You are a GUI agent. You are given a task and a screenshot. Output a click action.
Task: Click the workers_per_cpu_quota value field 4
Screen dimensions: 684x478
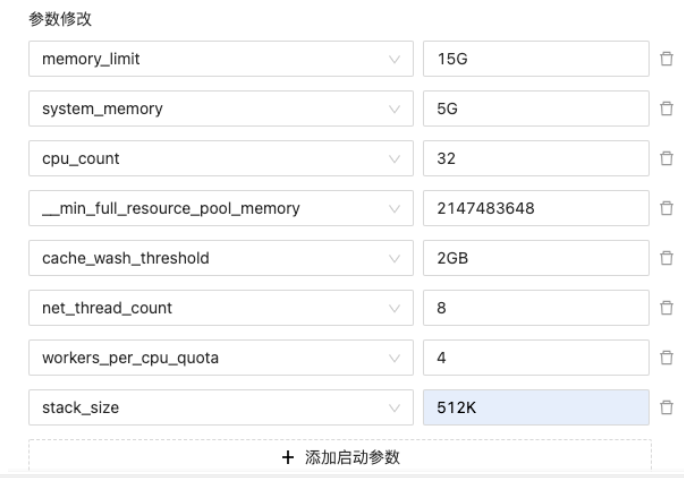535,357
